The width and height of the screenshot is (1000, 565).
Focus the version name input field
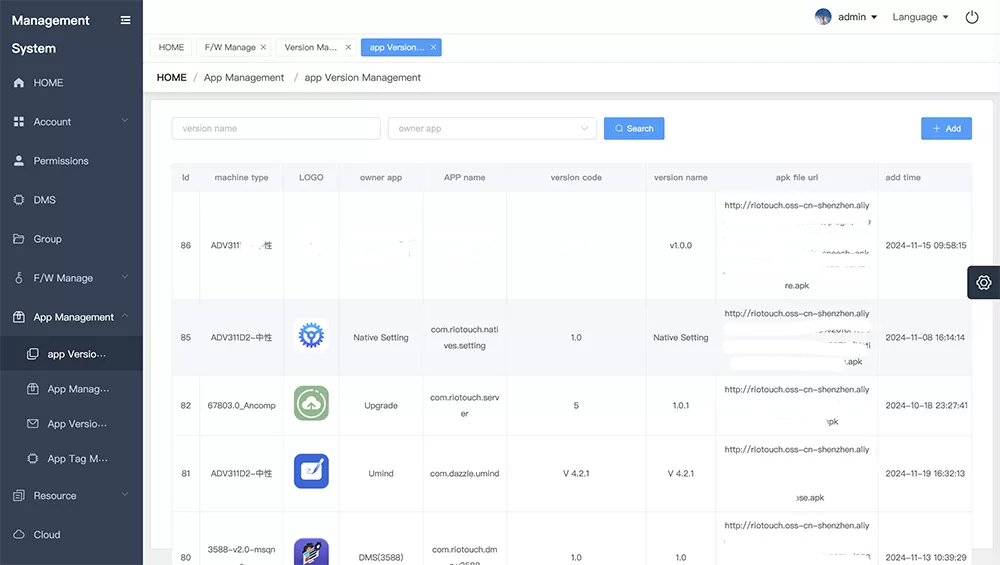click(276, 128)
